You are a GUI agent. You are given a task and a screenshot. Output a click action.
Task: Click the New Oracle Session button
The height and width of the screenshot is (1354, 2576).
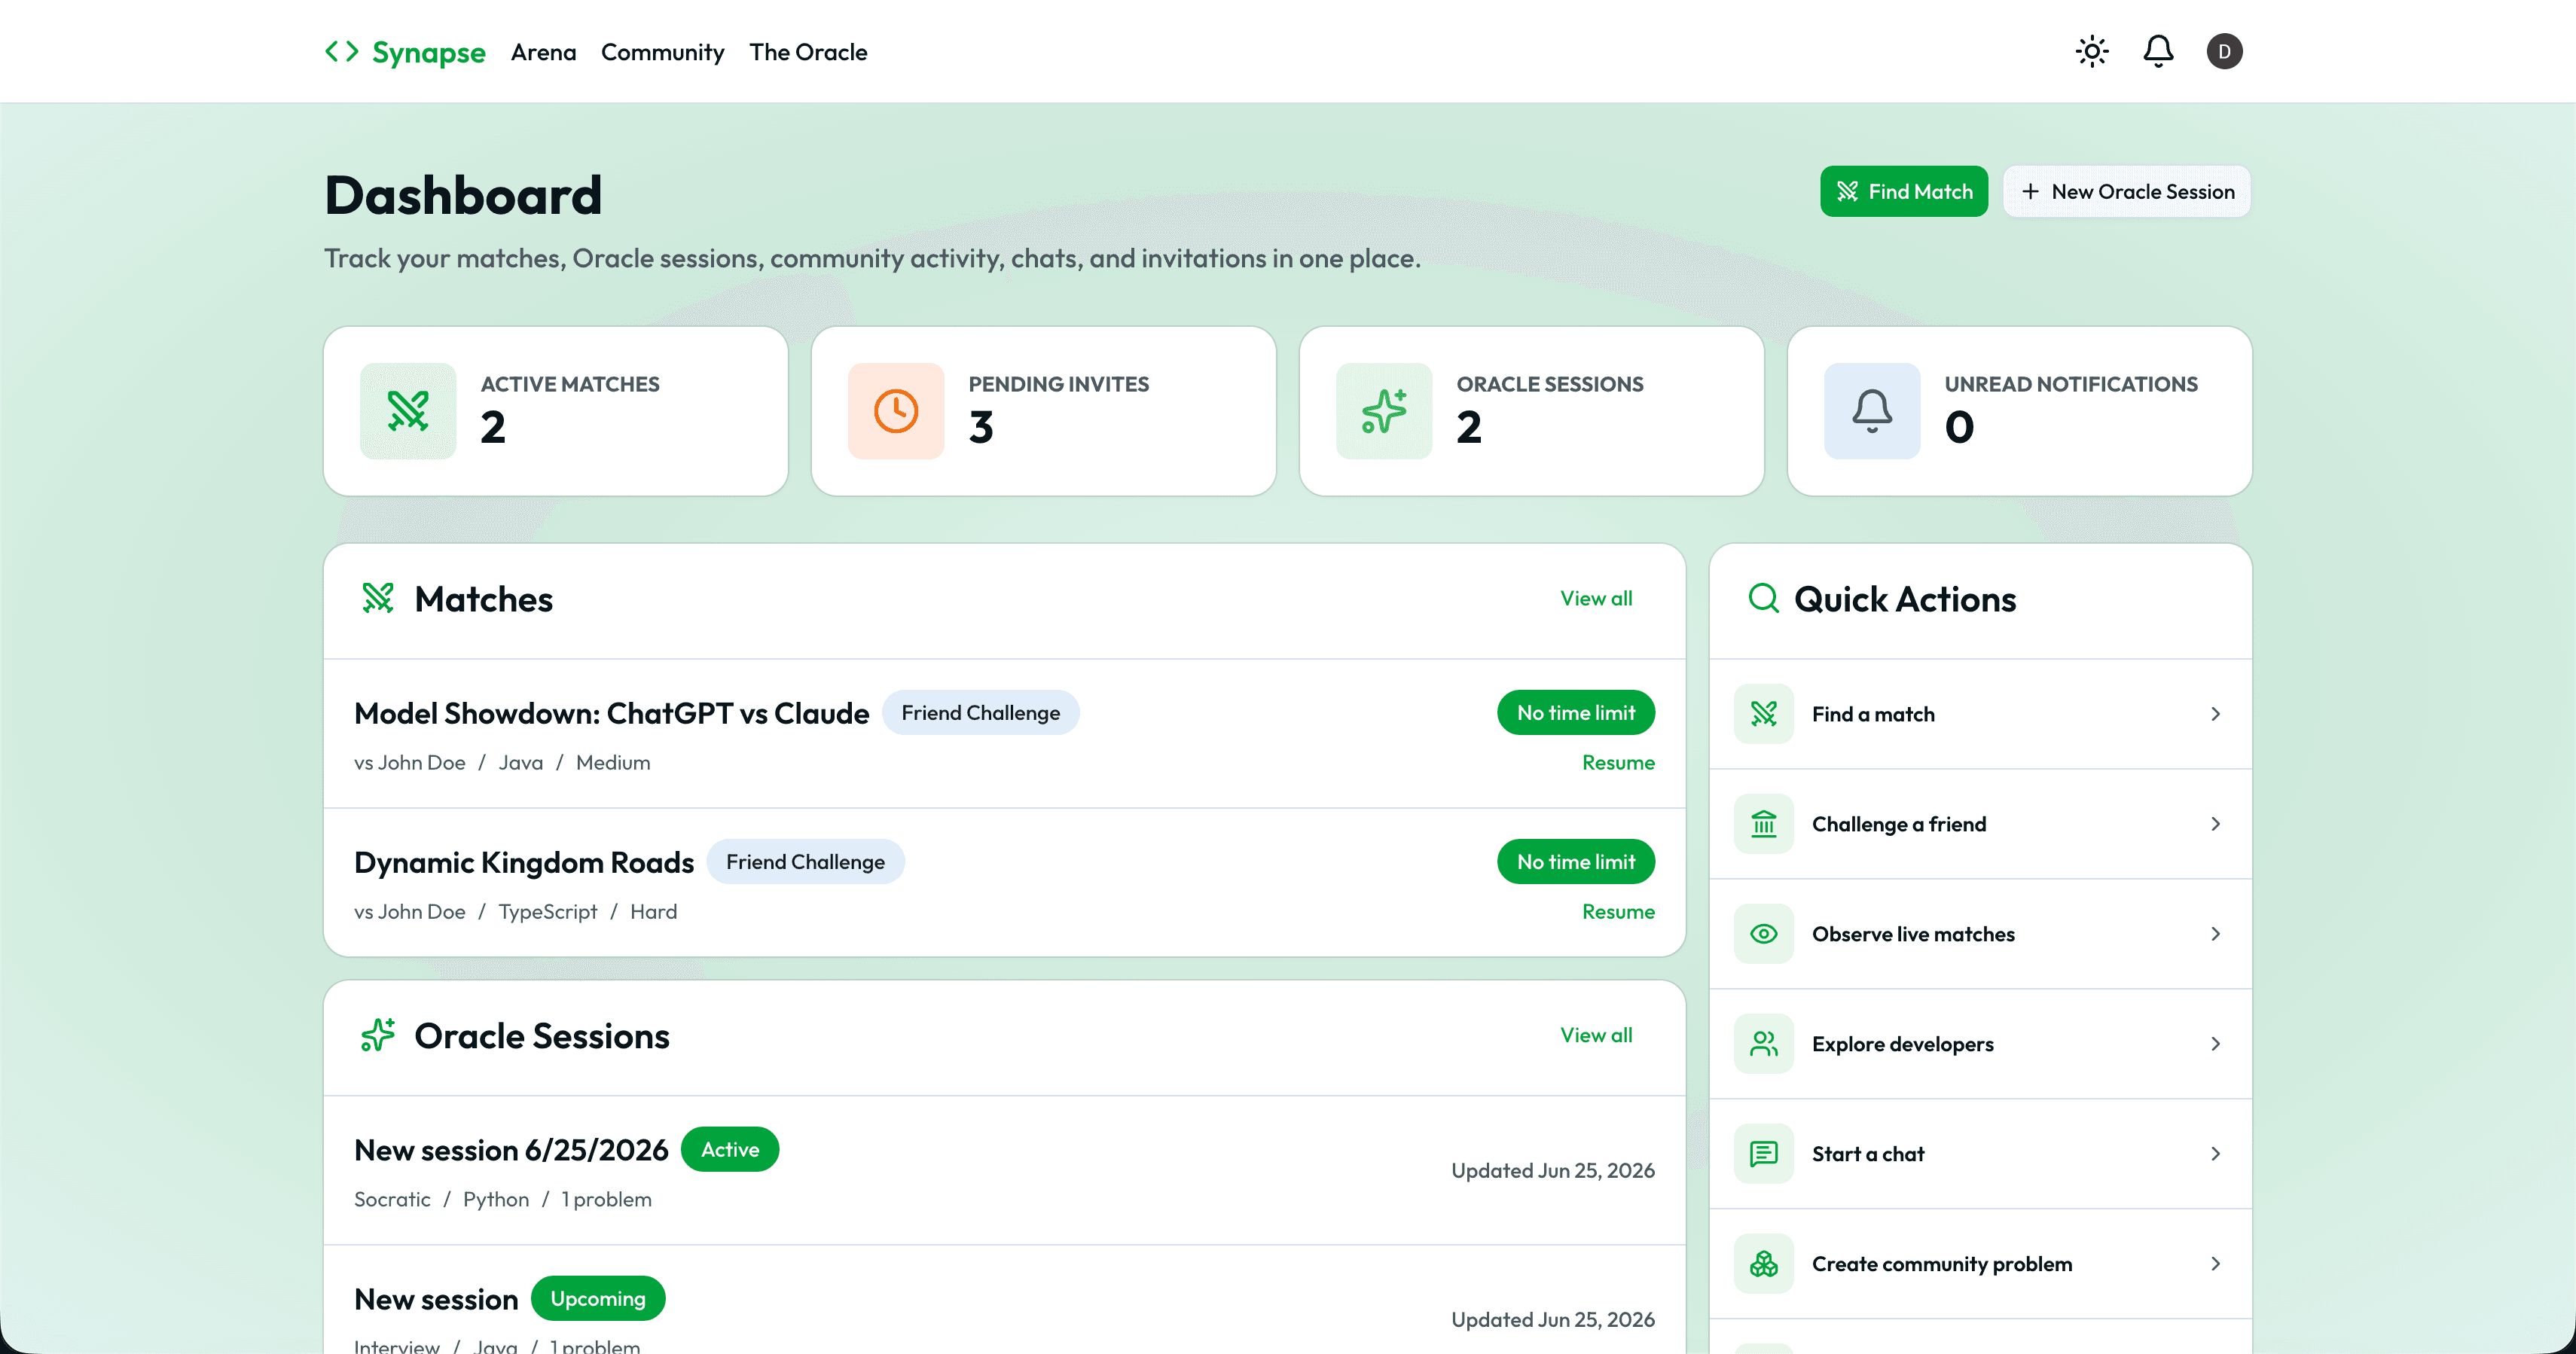2127,191
